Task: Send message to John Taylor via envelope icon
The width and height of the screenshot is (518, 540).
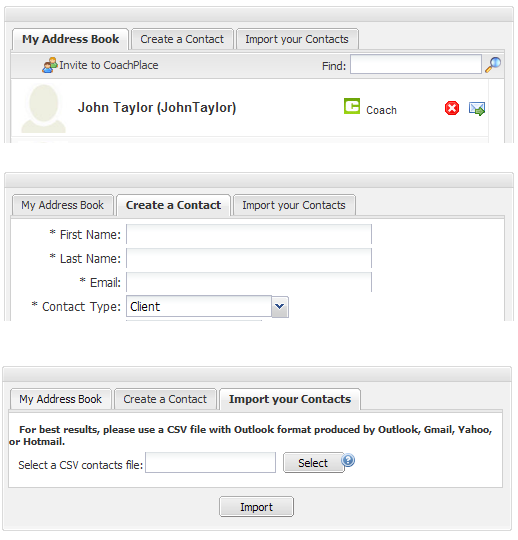Action: tap(477, 108)
